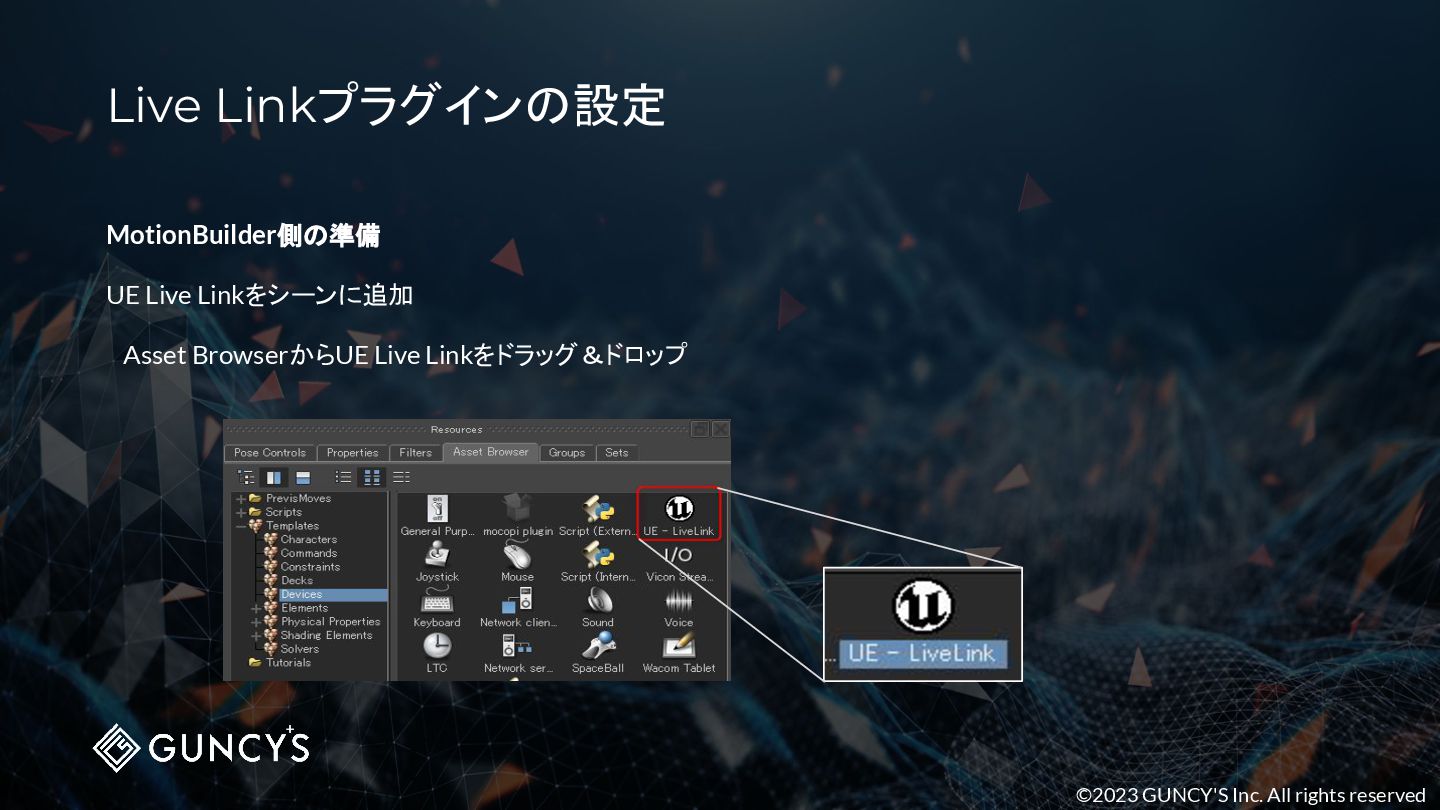Select Decks in the Templates tree

[297, 581]
